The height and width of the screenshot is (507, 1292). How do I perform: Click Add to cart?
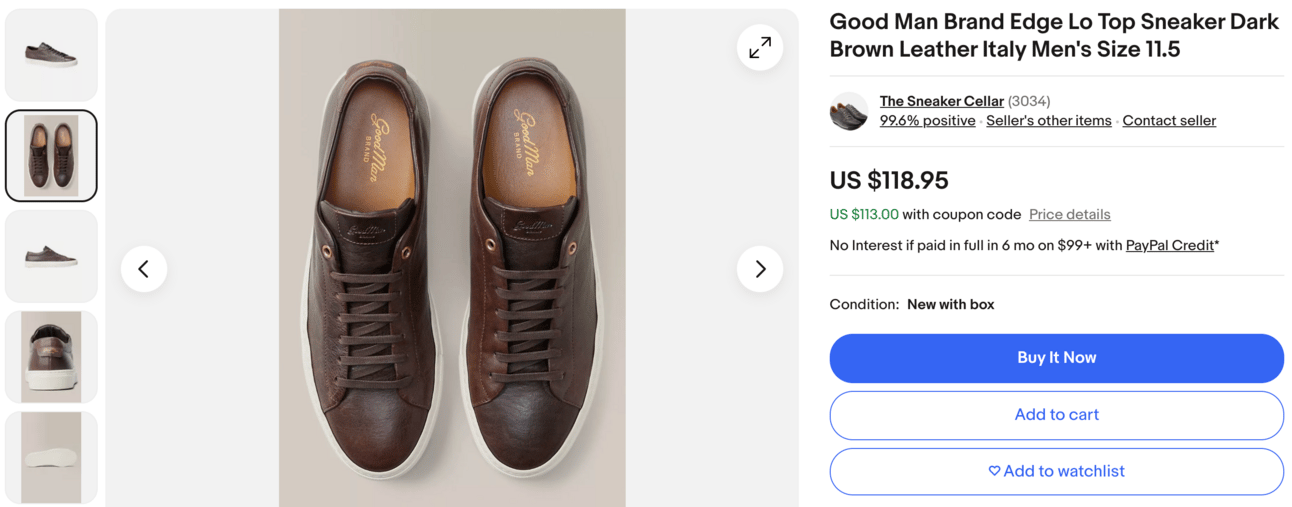pyautogui.click(x=1056, y=415)
